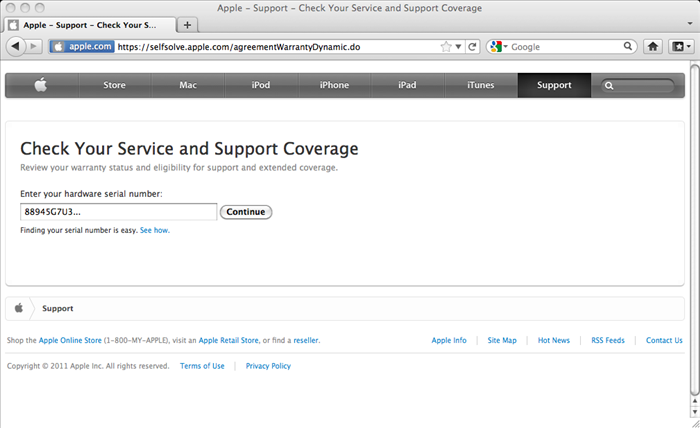Viewport: 700px width, 428px height.
Task: Open the browser home page icon
Action: click(x=653, y=46)
